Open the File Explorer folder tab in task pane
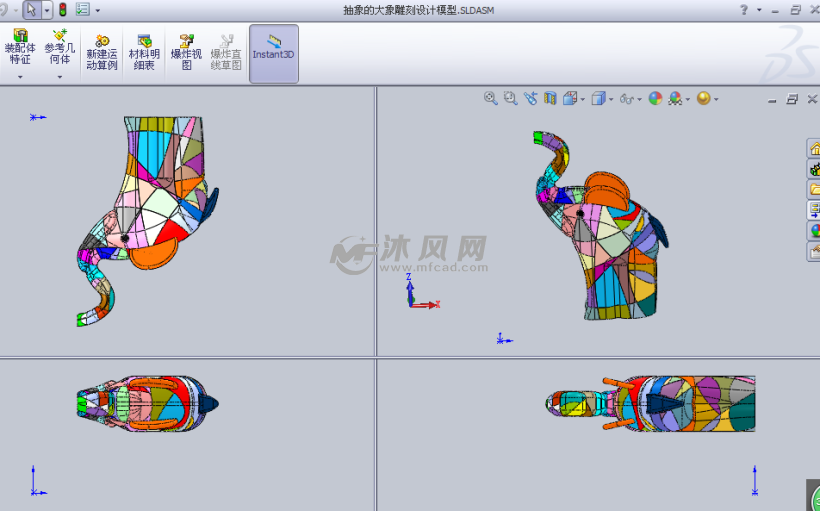 pos(814,189)
